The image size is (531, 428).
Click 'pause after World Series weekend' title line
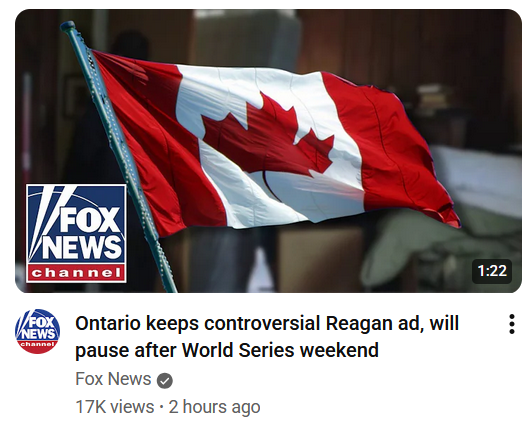[x=227, y=350]
